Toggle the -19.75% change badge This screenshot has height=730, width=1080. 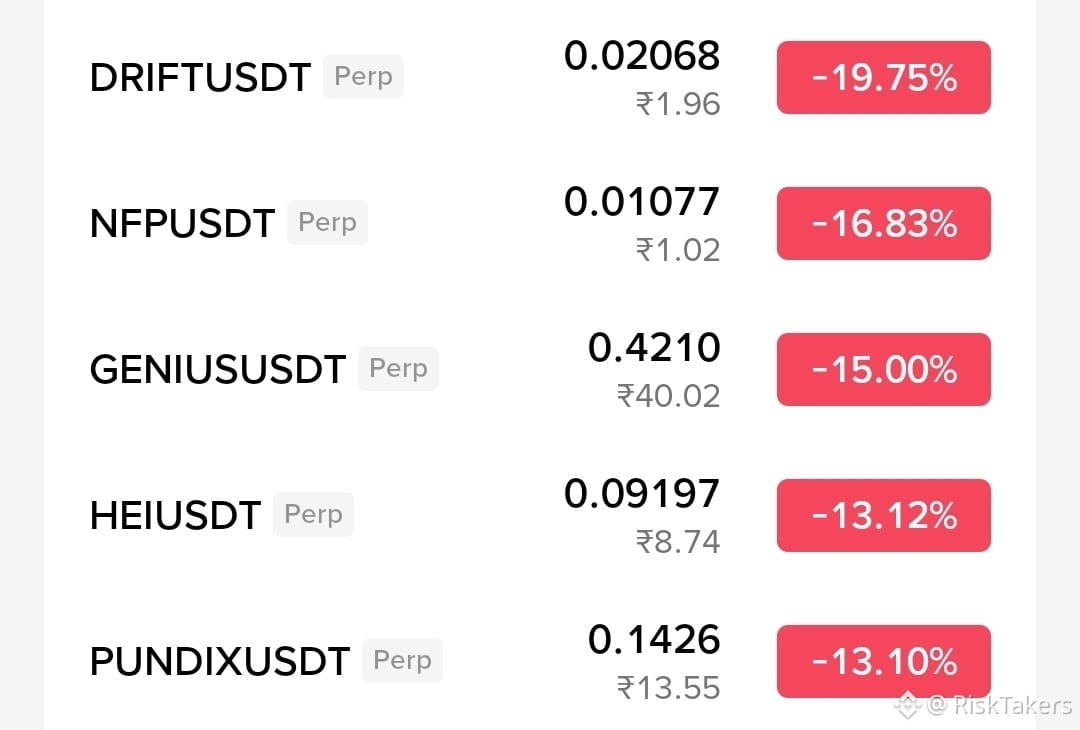pos(884,77)
